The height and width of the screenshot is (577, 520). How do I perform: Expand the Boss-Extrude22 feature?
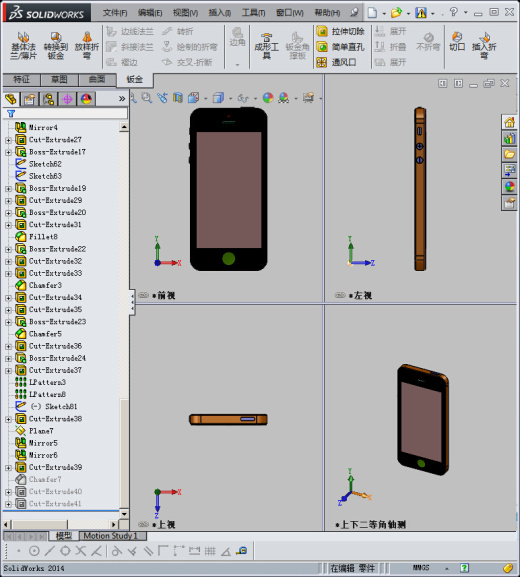(8, 249)
